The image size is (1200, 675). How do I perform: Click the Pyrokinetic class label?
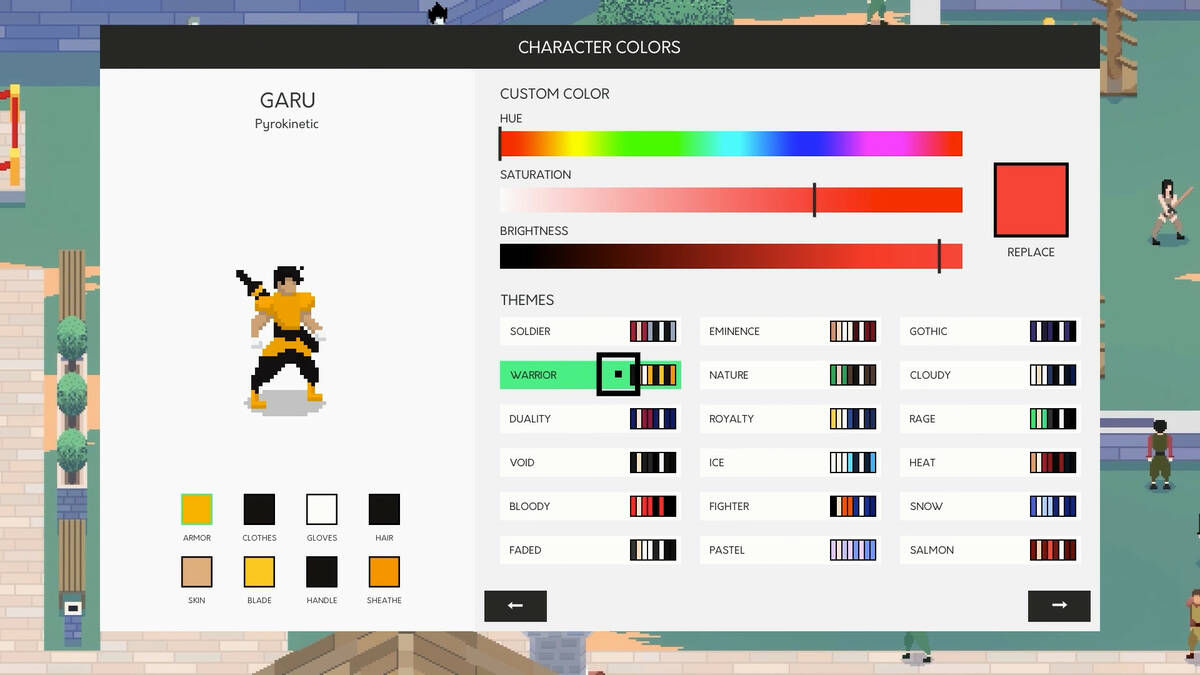coord(287,124)
